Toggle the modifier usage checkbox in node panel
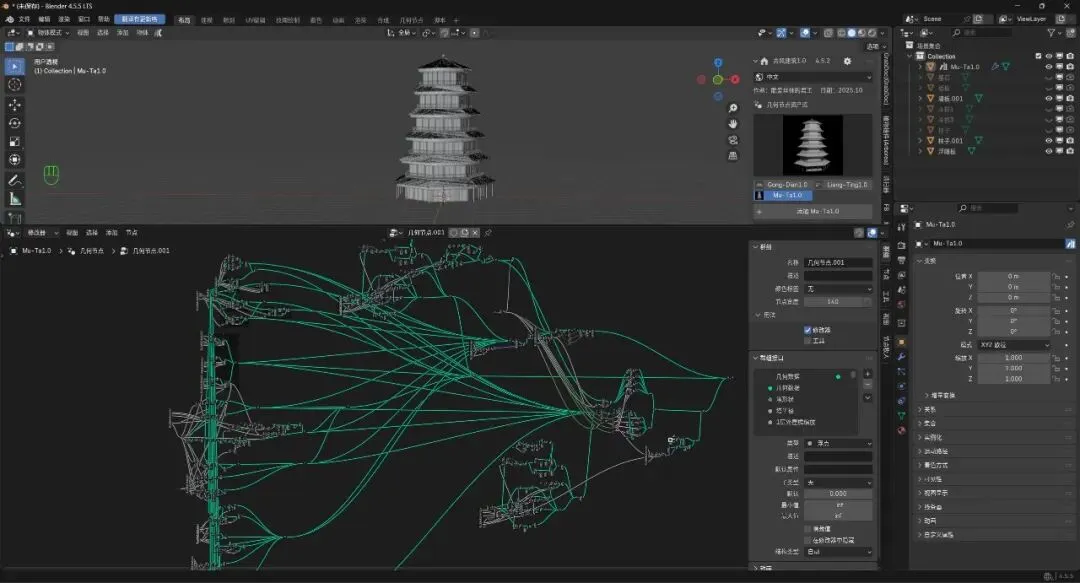The height and width of the screenshot is (583, 1080). 808,329
